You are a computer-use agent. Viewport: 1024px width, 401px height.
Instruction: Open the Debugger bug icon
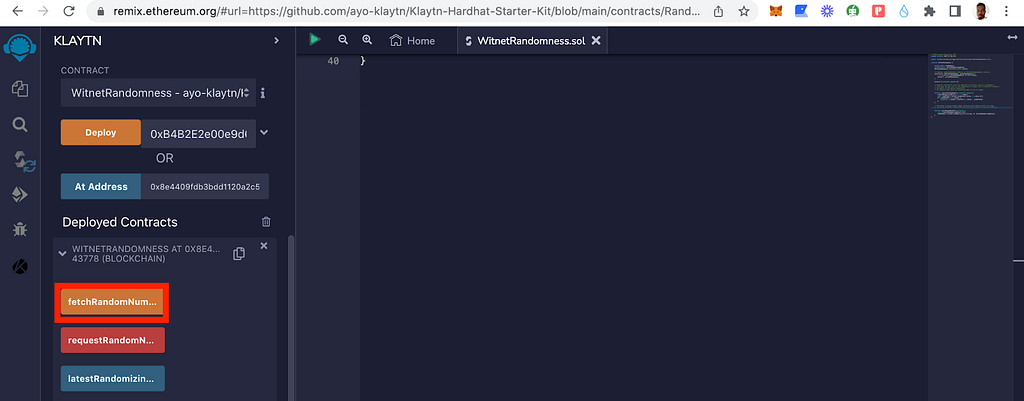pyautogui.click(x=20, y=229)
